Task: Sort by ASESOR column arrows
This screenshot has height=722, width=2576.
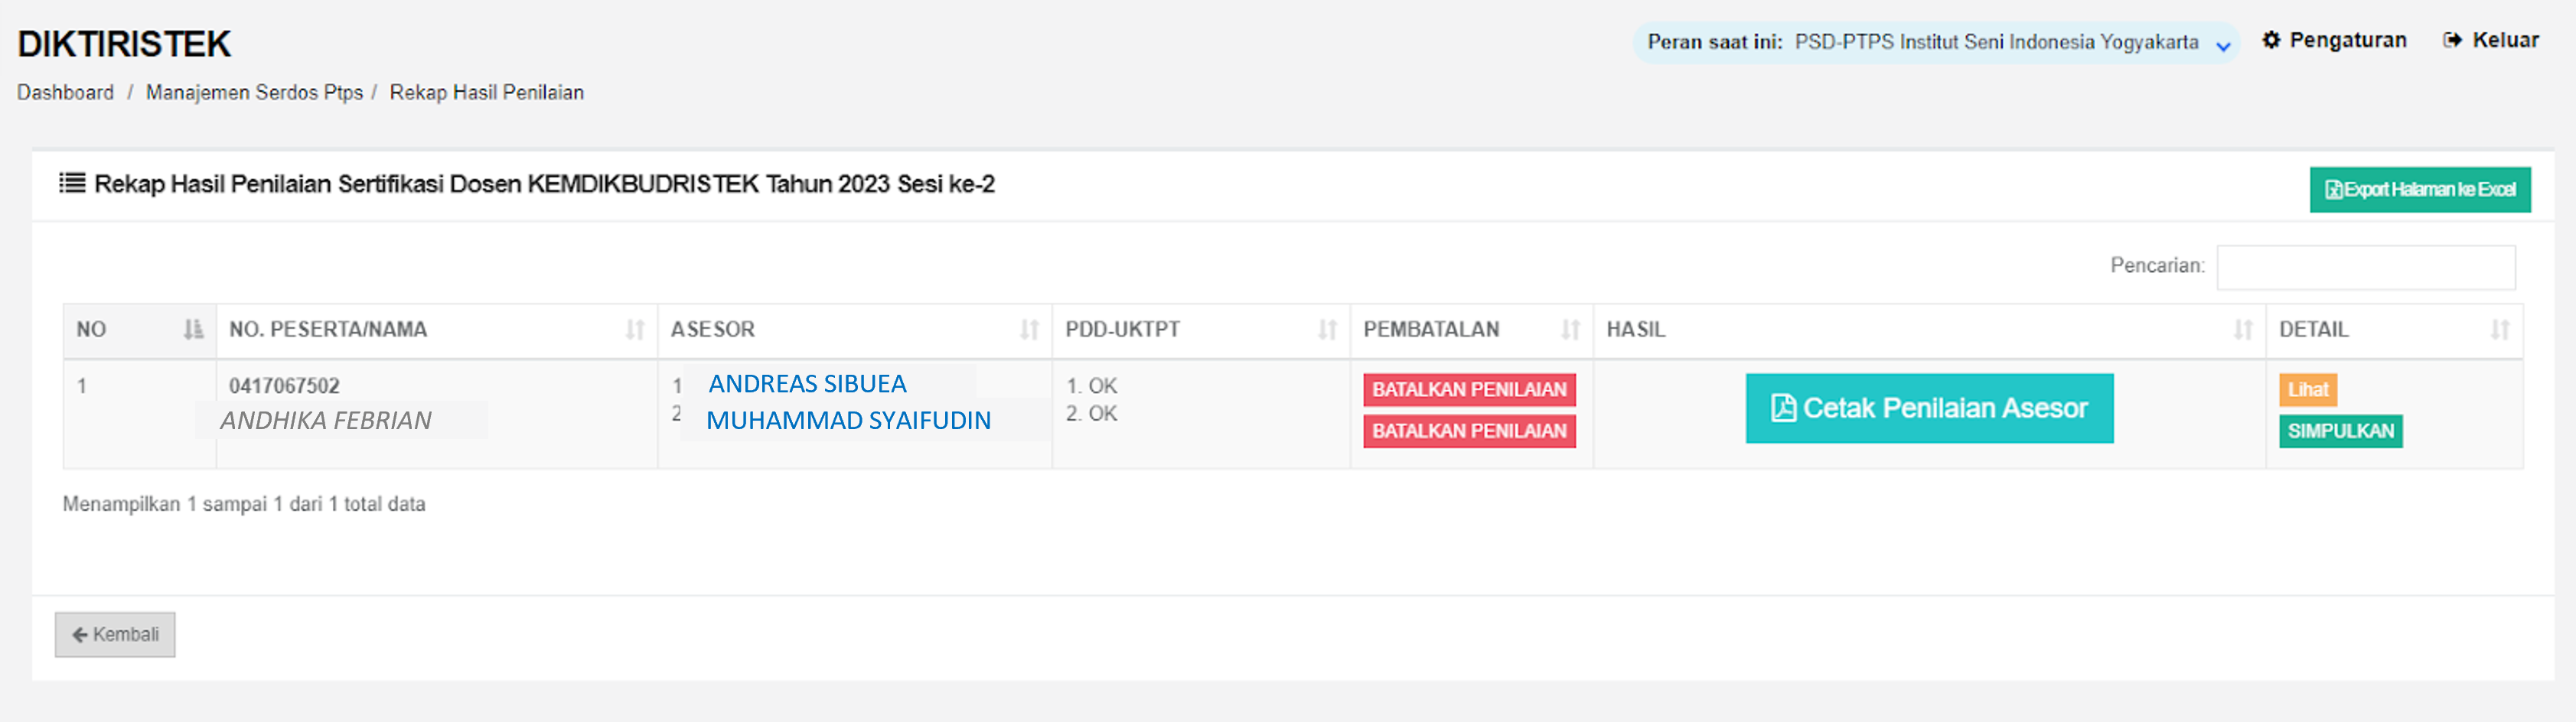Action: pyautogui.click(x=1029, y=329)
